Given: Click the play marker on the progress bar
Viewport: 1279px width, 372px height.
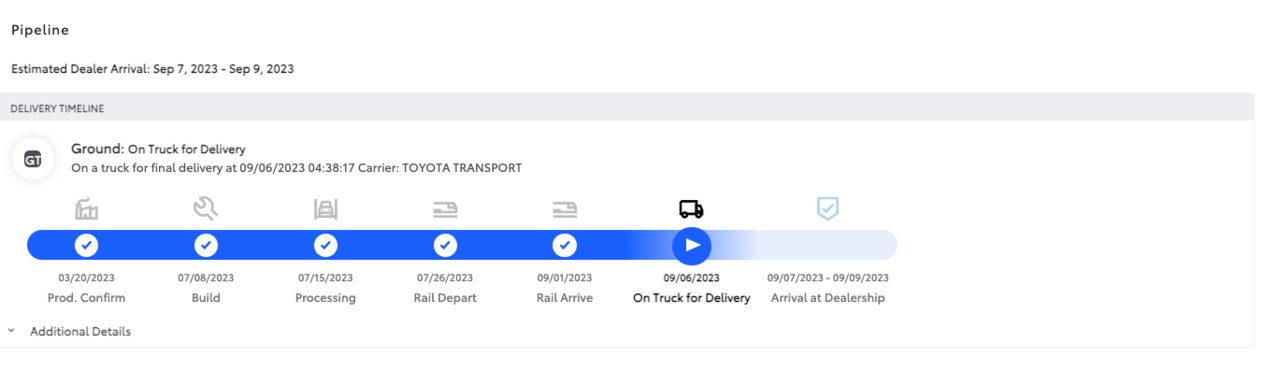Looking at the screenshot, I should pos(692,245).
